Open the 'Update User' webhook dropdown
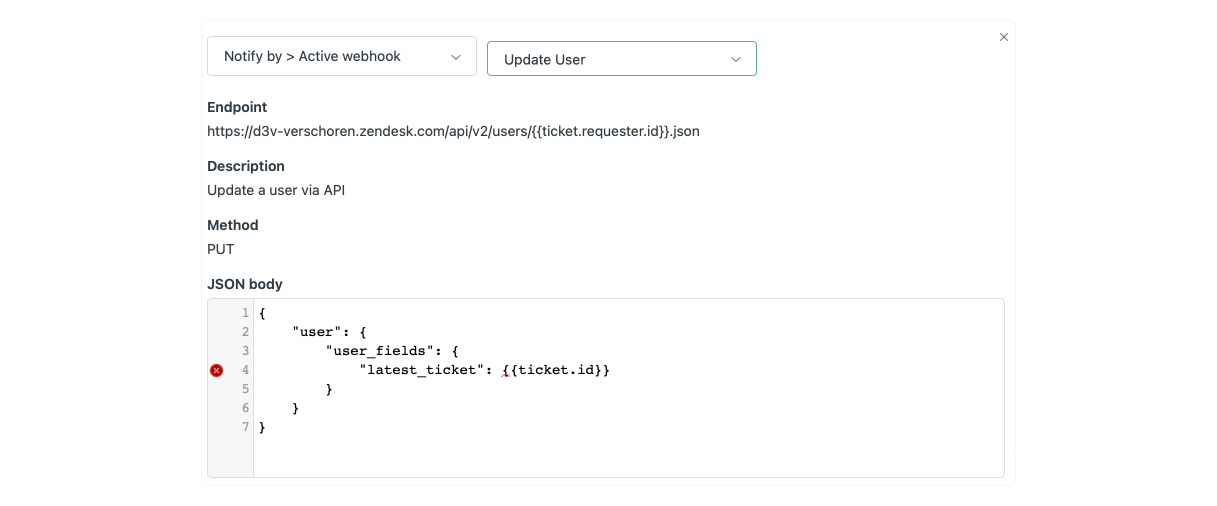 621,59
